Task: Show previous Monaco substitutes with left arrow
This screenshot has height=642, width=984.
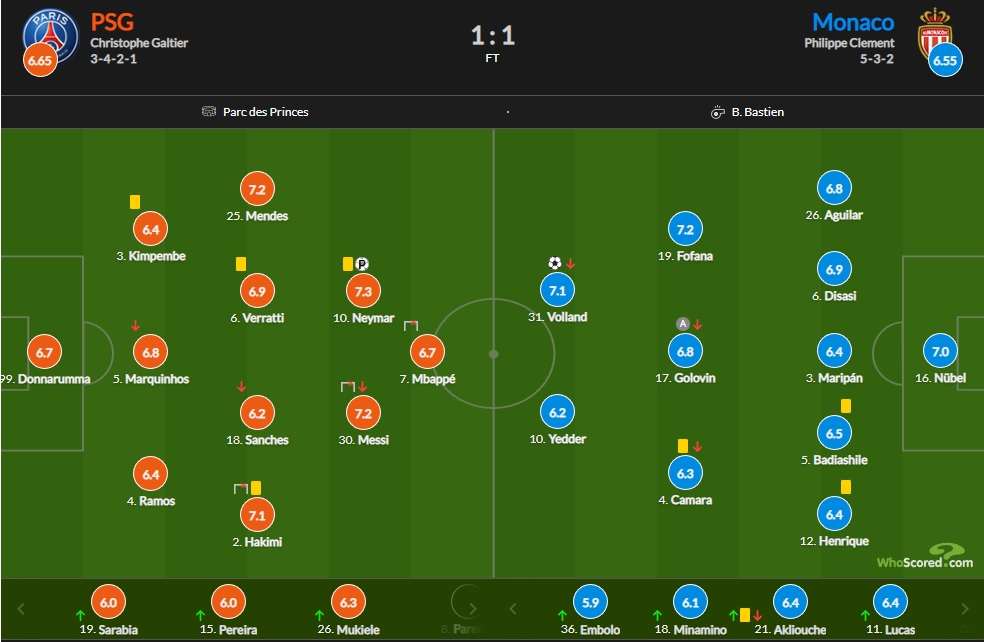Action: pyautogui.click(x=513, y=609)
